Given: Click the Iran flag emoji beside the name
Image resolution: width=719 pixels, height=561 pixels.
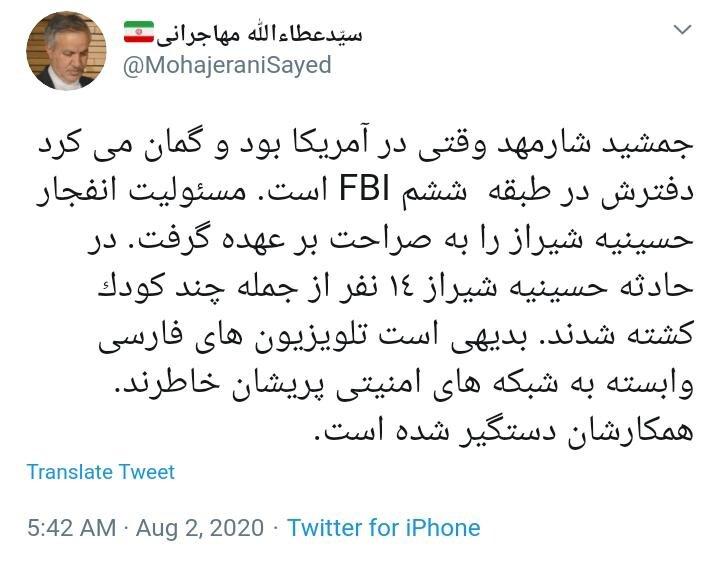Looking at the screenshot, I should coord(138,31).
